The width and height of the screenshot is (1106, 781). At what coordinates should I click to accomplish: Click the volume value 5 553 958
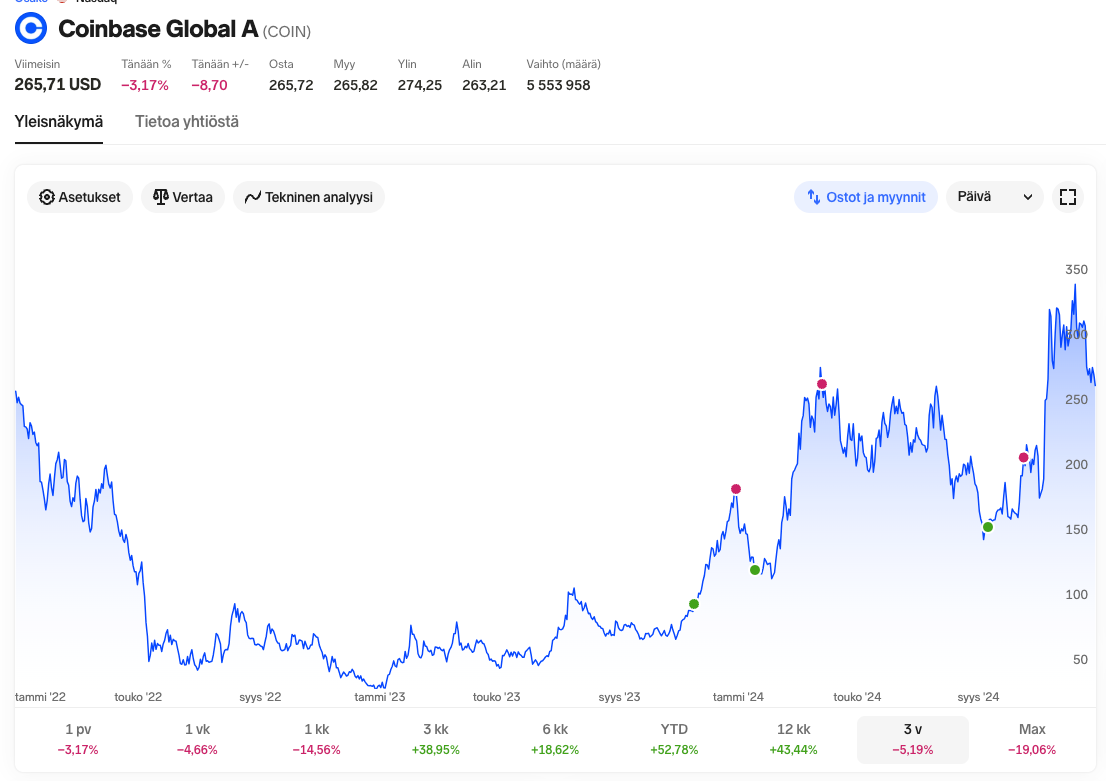click(x=558, y=85)
